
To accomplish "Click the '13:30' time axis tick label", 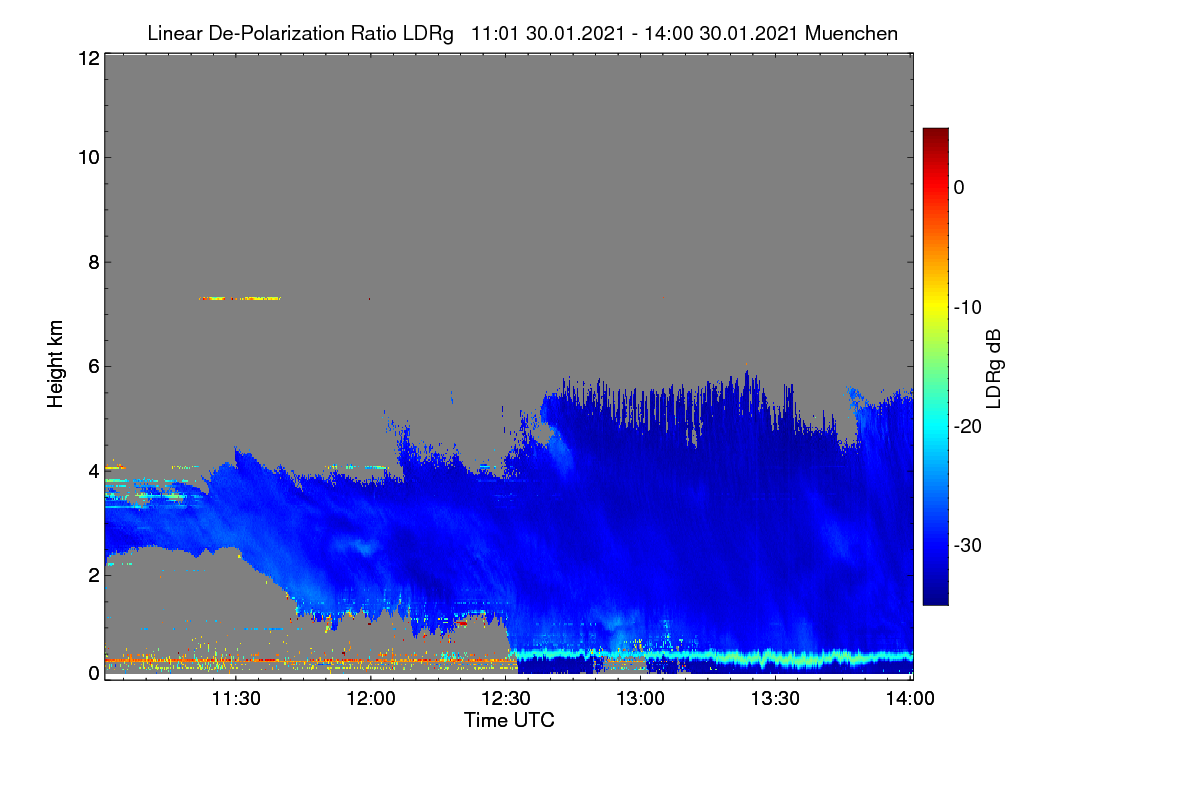I will (775, 699).
